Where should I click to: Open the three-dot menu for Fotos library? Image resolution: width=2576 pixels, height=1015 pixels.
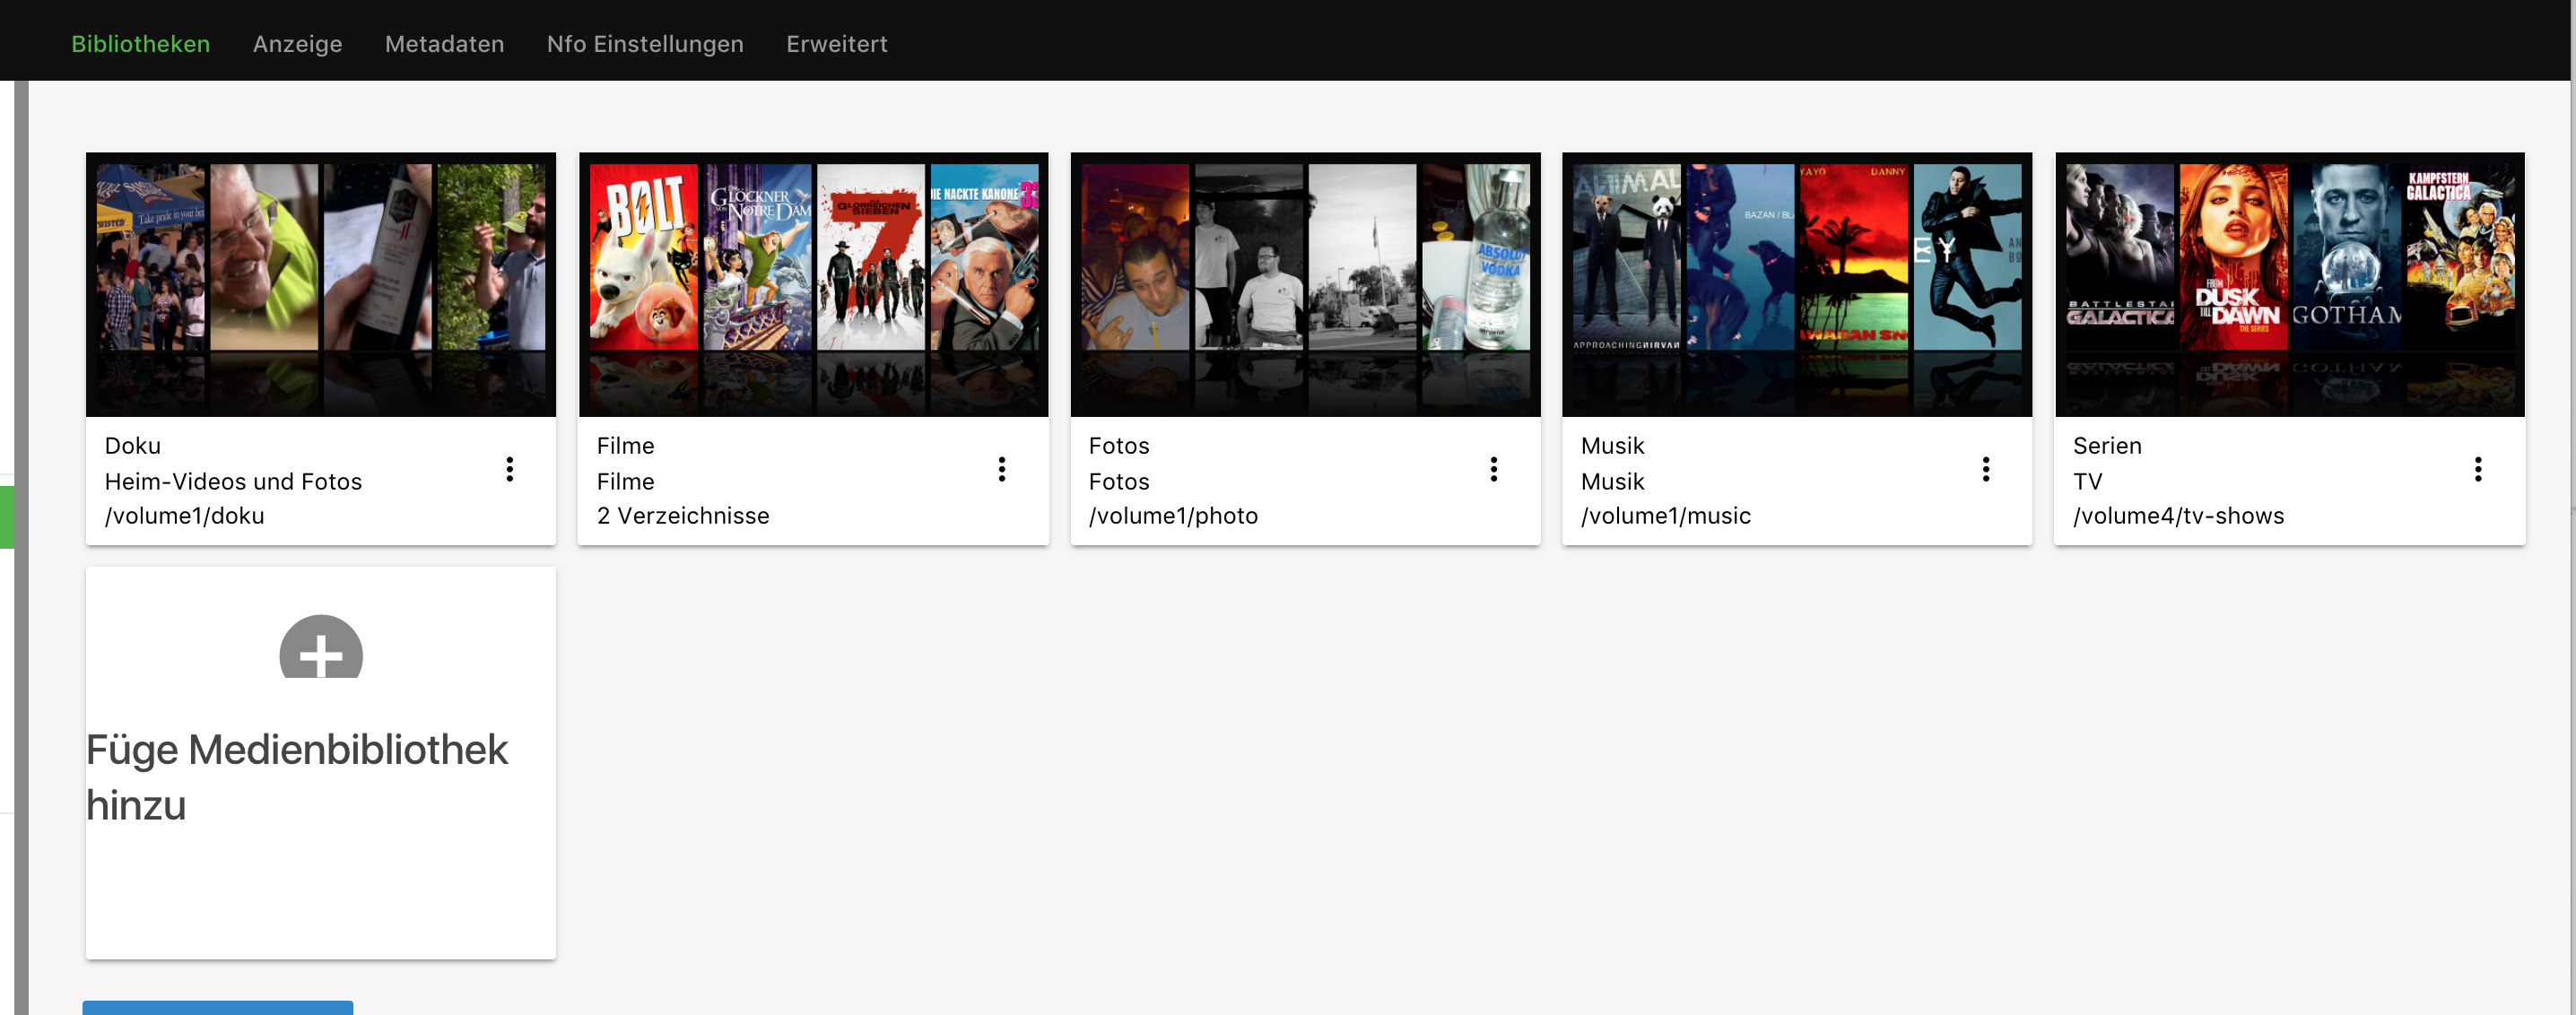tap(1494, 469)
